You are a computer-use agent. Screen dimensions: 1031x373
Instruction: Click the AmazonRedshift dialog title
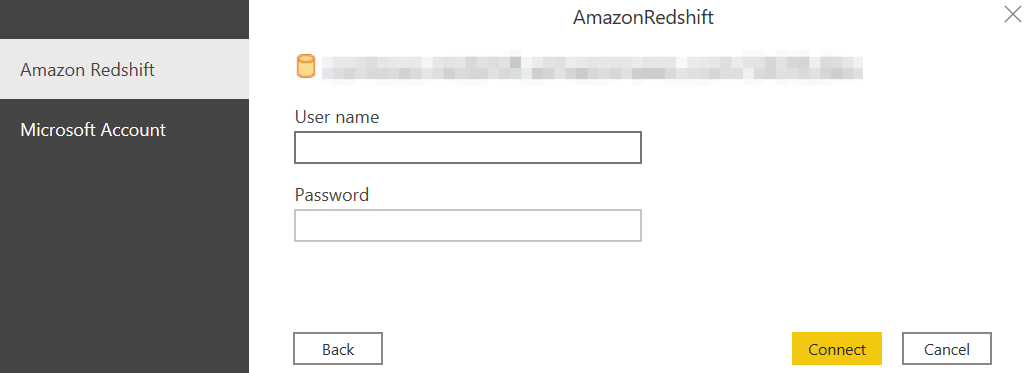643,17
